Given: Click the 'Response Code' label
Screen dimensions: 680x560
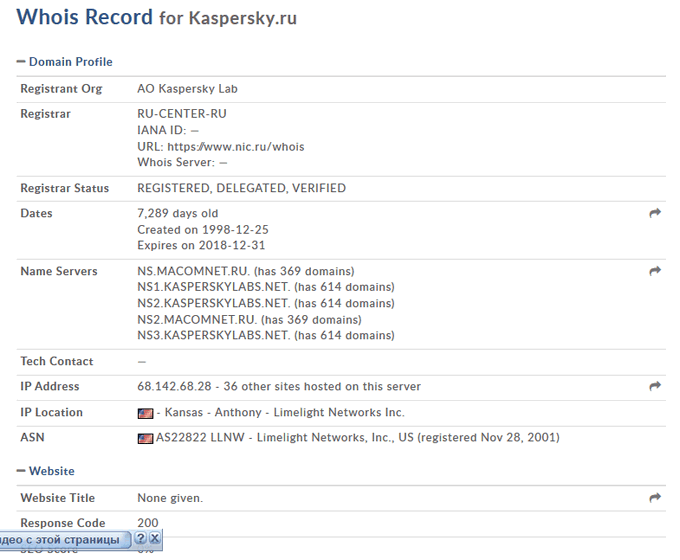Looking at the screenshot, I should point(63,523).
